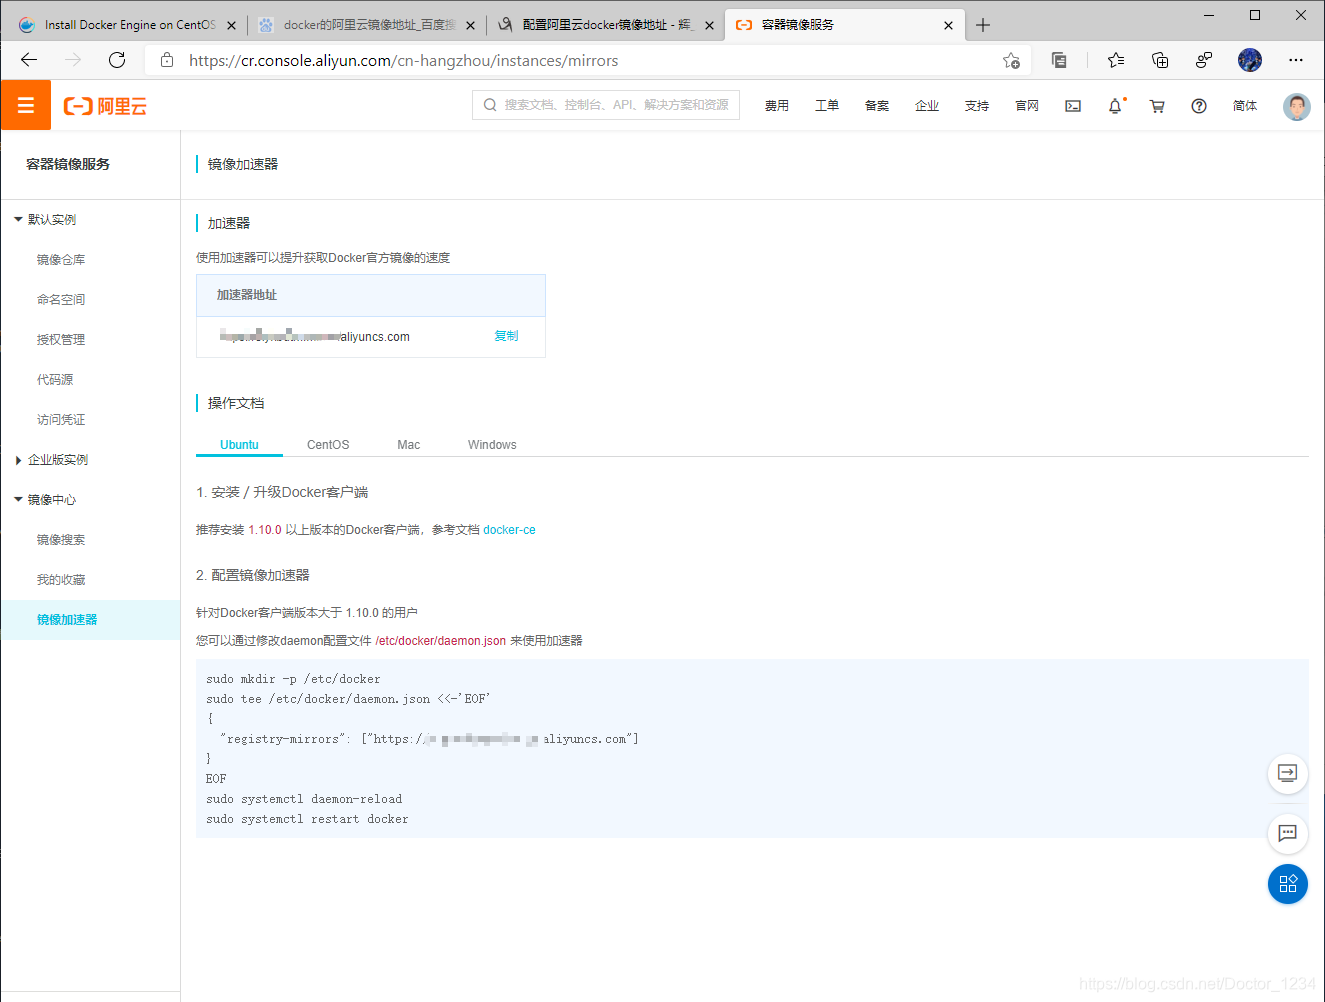The height and width of the screenshot is (1002, 1325).
Task: Select the Ubuntu documentation tab
Action: point(239,445)
